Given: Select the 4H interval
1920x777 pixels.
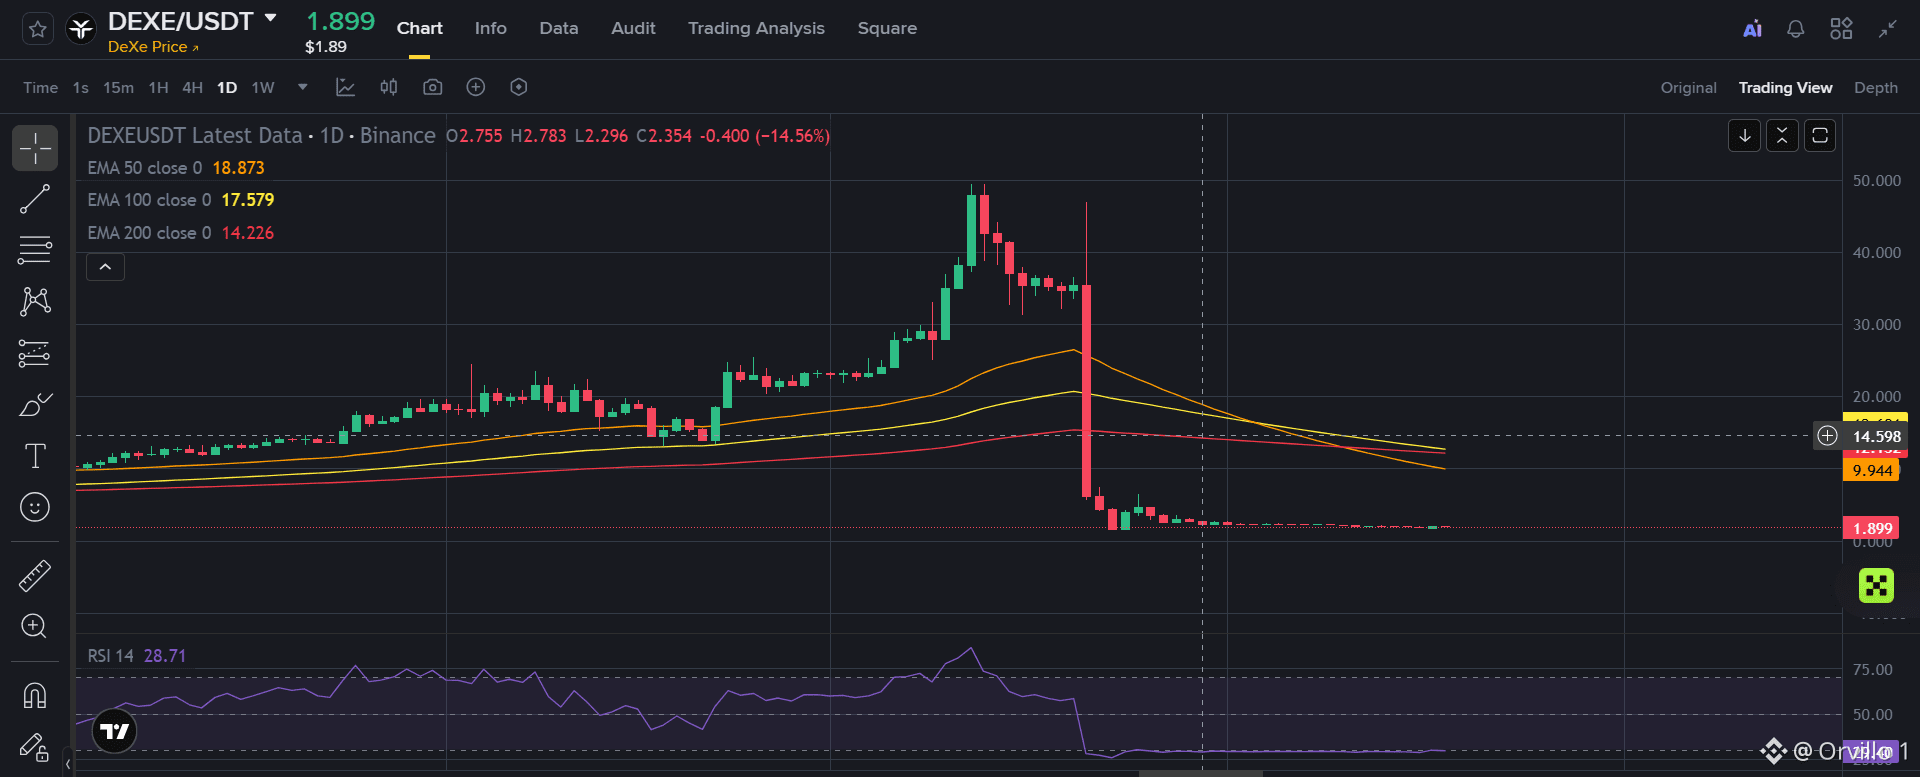Looking at the screenshot, I should click(192, 88).
